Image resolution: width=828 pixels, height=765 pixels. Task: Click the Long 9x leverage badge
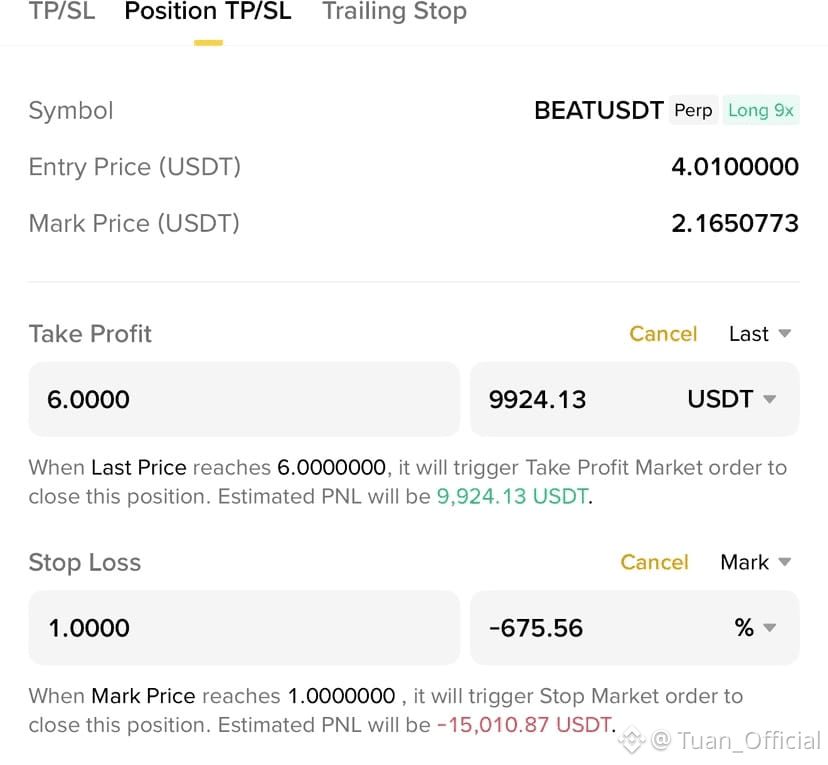pos(761,110)
